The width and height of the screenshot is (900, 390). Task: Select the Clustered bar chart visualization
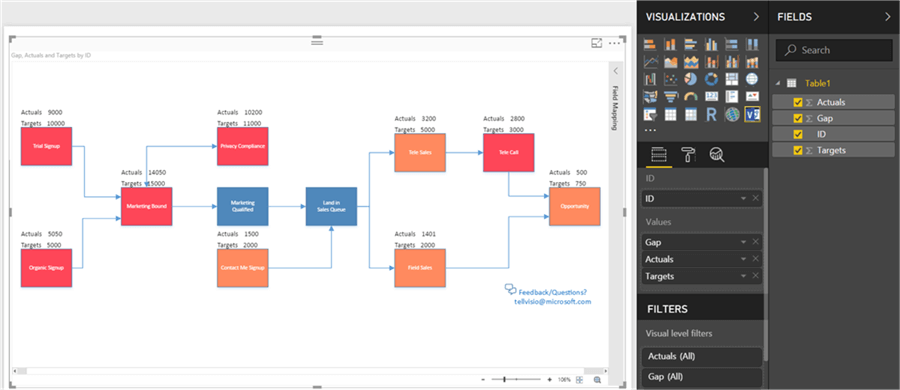point(690,44)
